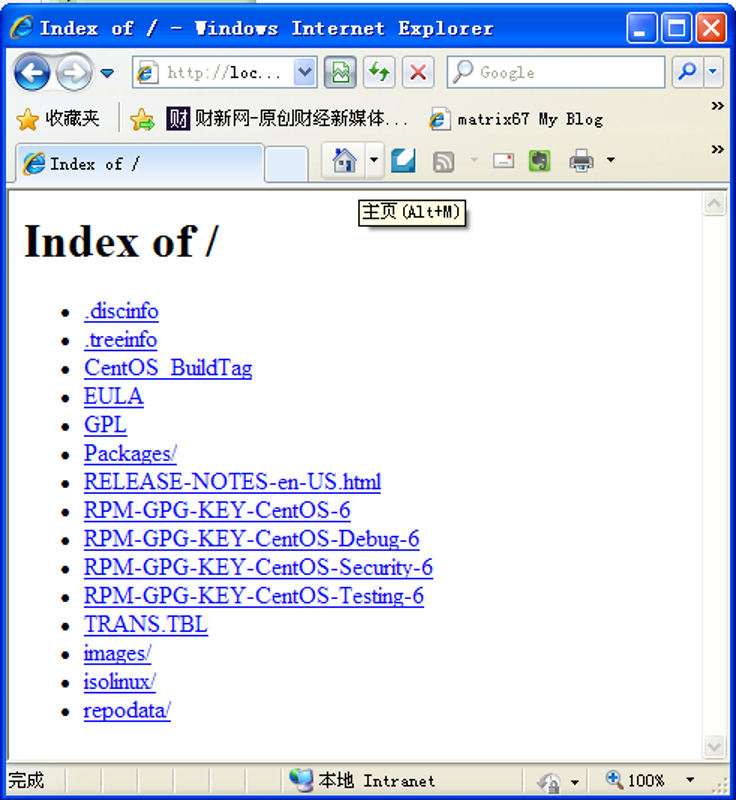
Task: Open the Home button dropdown arrow
Action: [x=374, y=161]
